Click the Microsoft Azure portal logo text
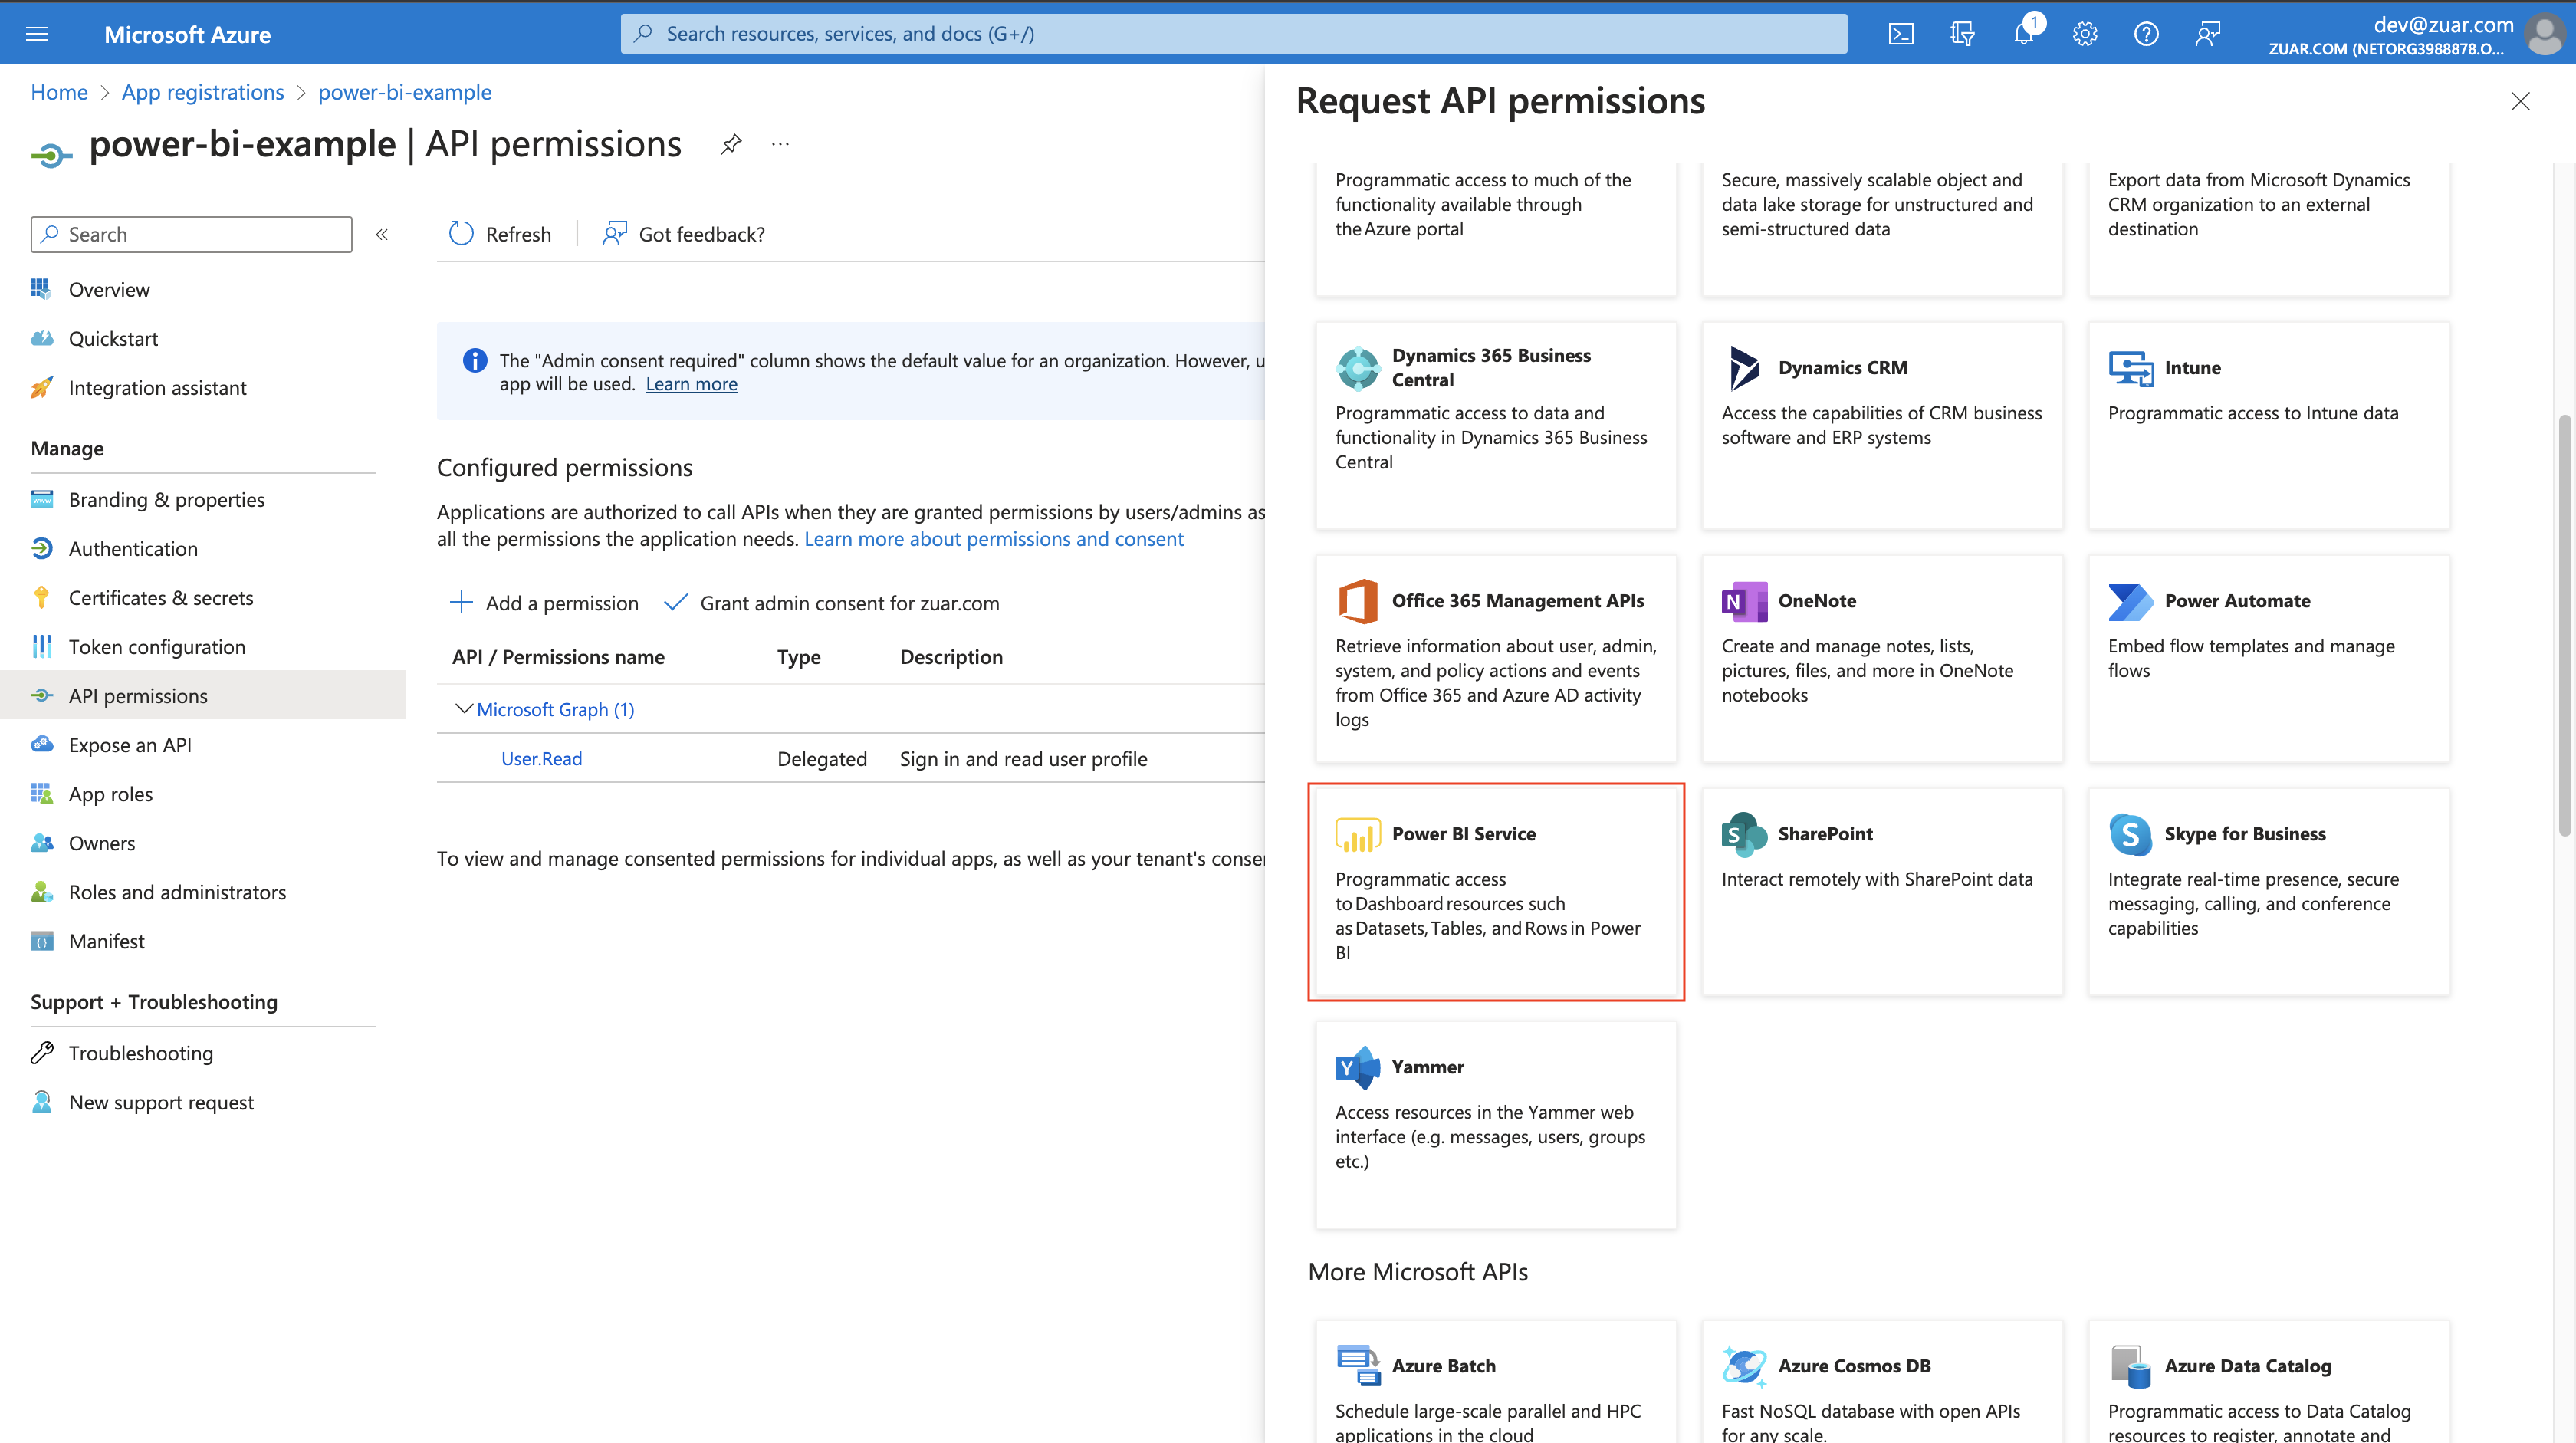The height and width of the screenshot is (1443, 2576). pyautogui.click(x=187, y=34)
